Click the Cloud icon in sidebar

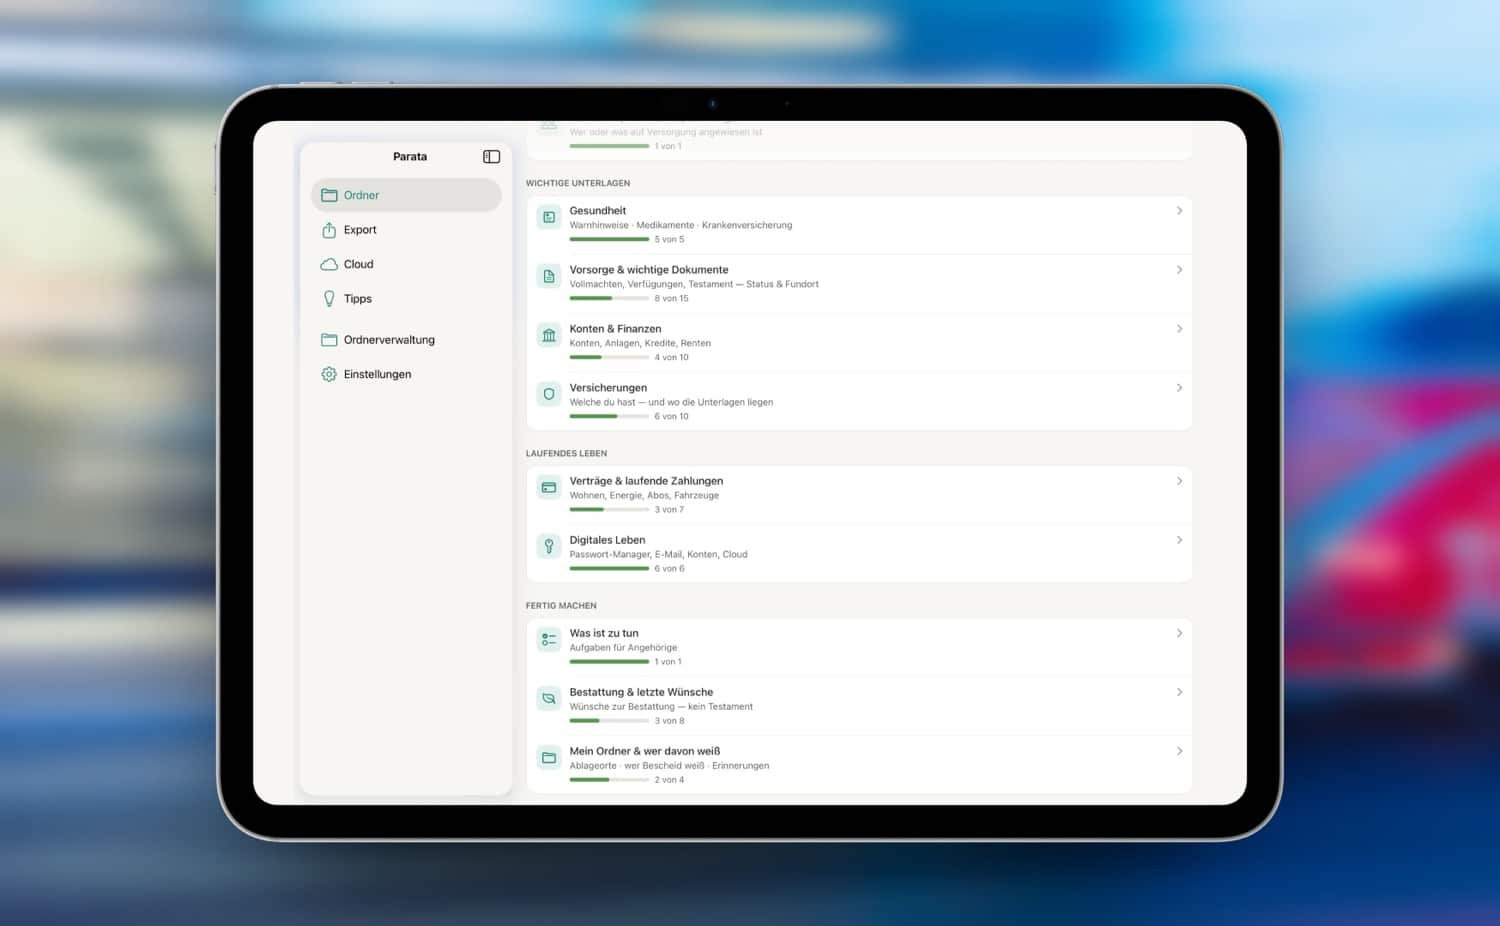[x=329, y=264]
